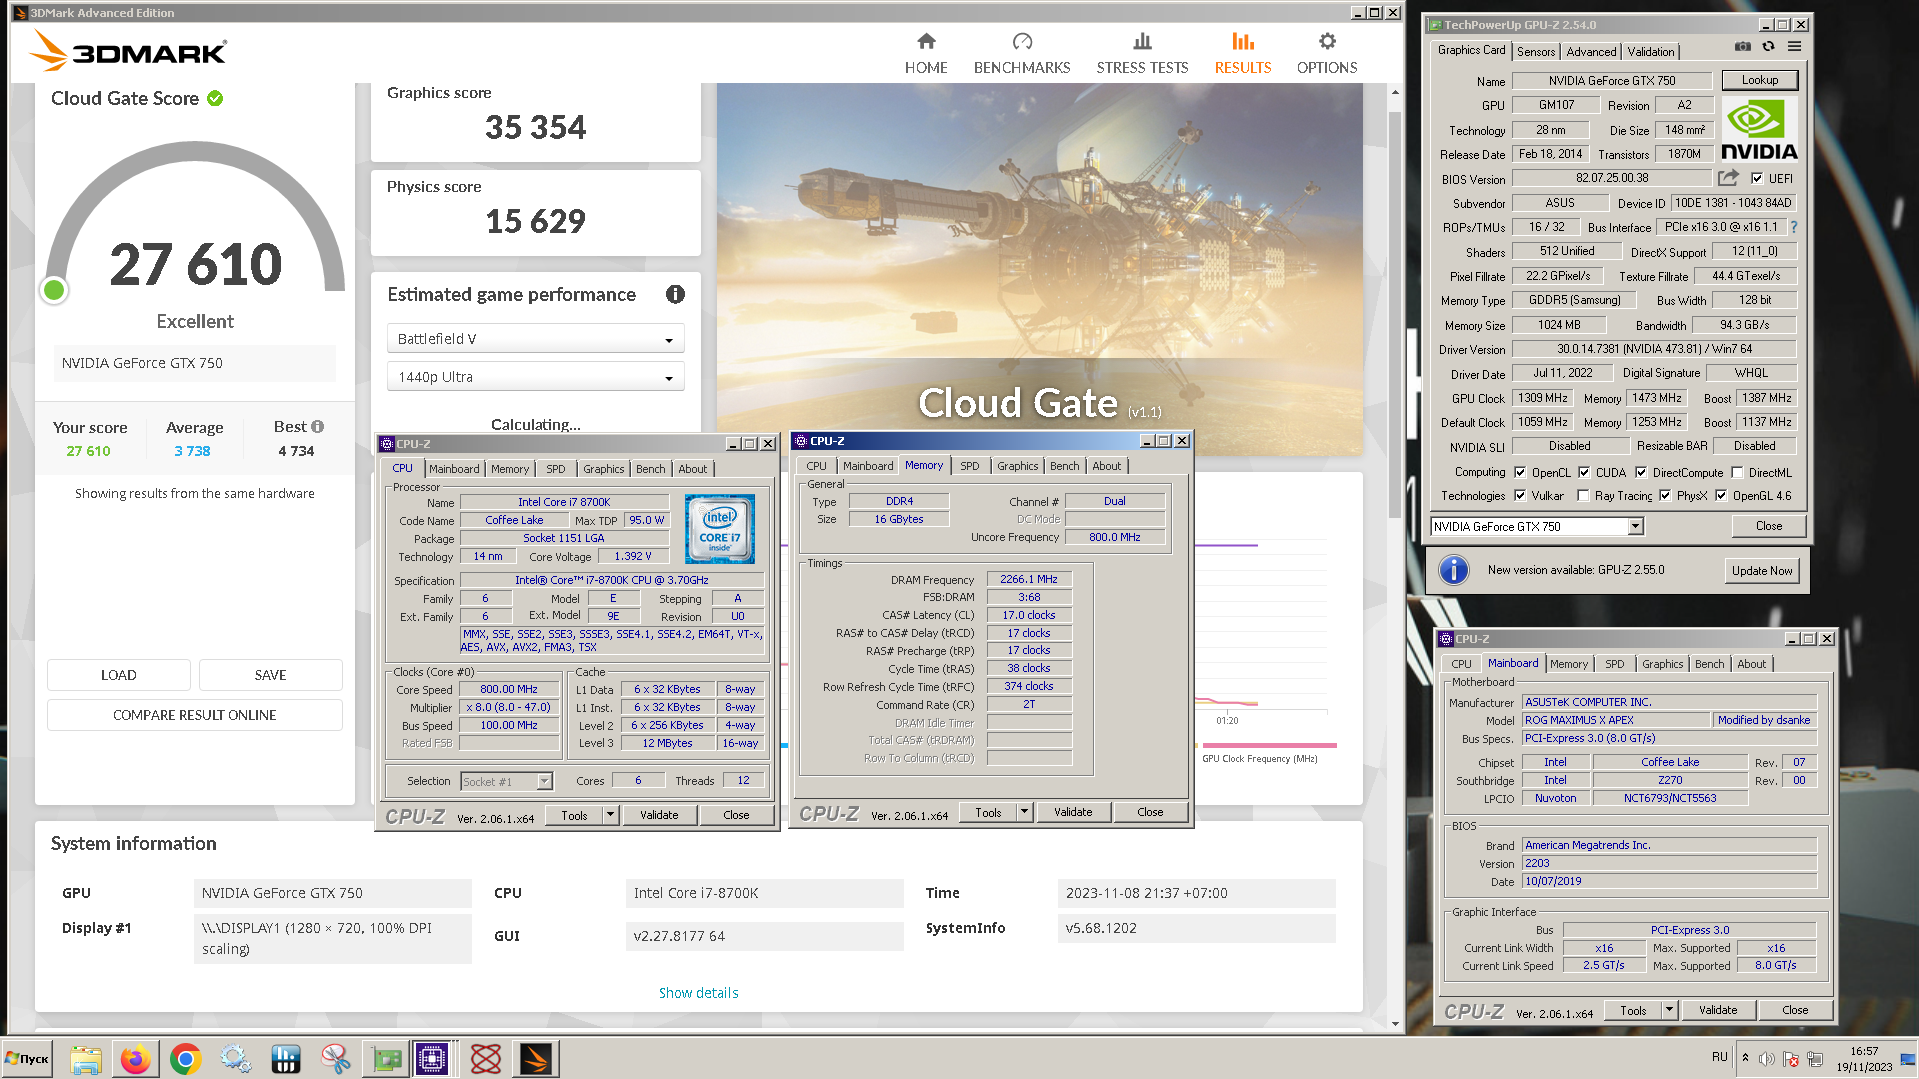Open the 3DMark HOME section
The image size is (1919, 1079).
tap(925, 54)
